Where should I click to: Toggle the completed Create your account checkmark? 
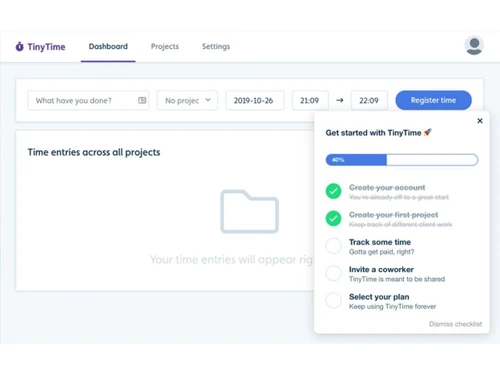coord(333,191)
